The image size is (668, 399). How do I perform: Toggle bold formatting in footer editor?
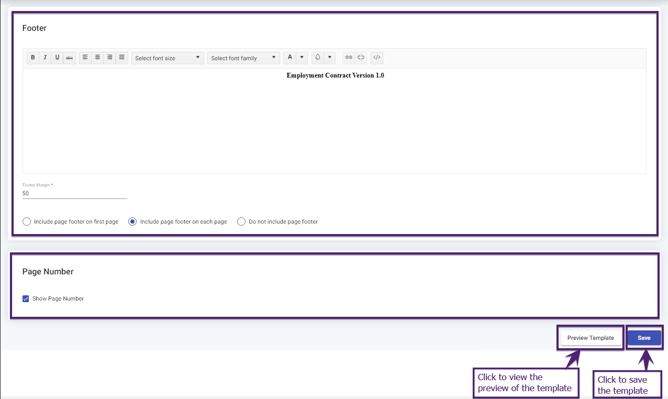tap(33, 57)
